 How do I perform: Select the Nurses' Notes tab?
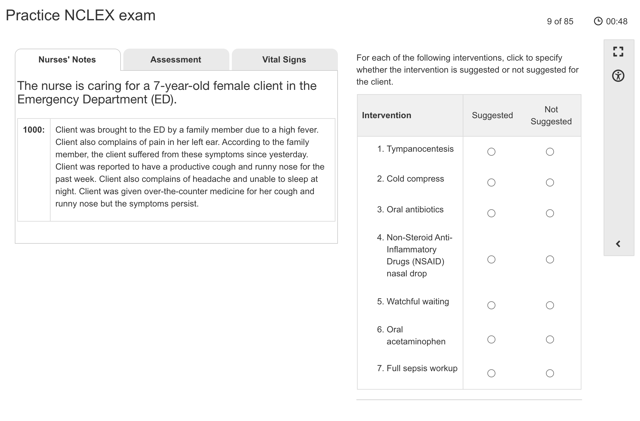[67, 60]
